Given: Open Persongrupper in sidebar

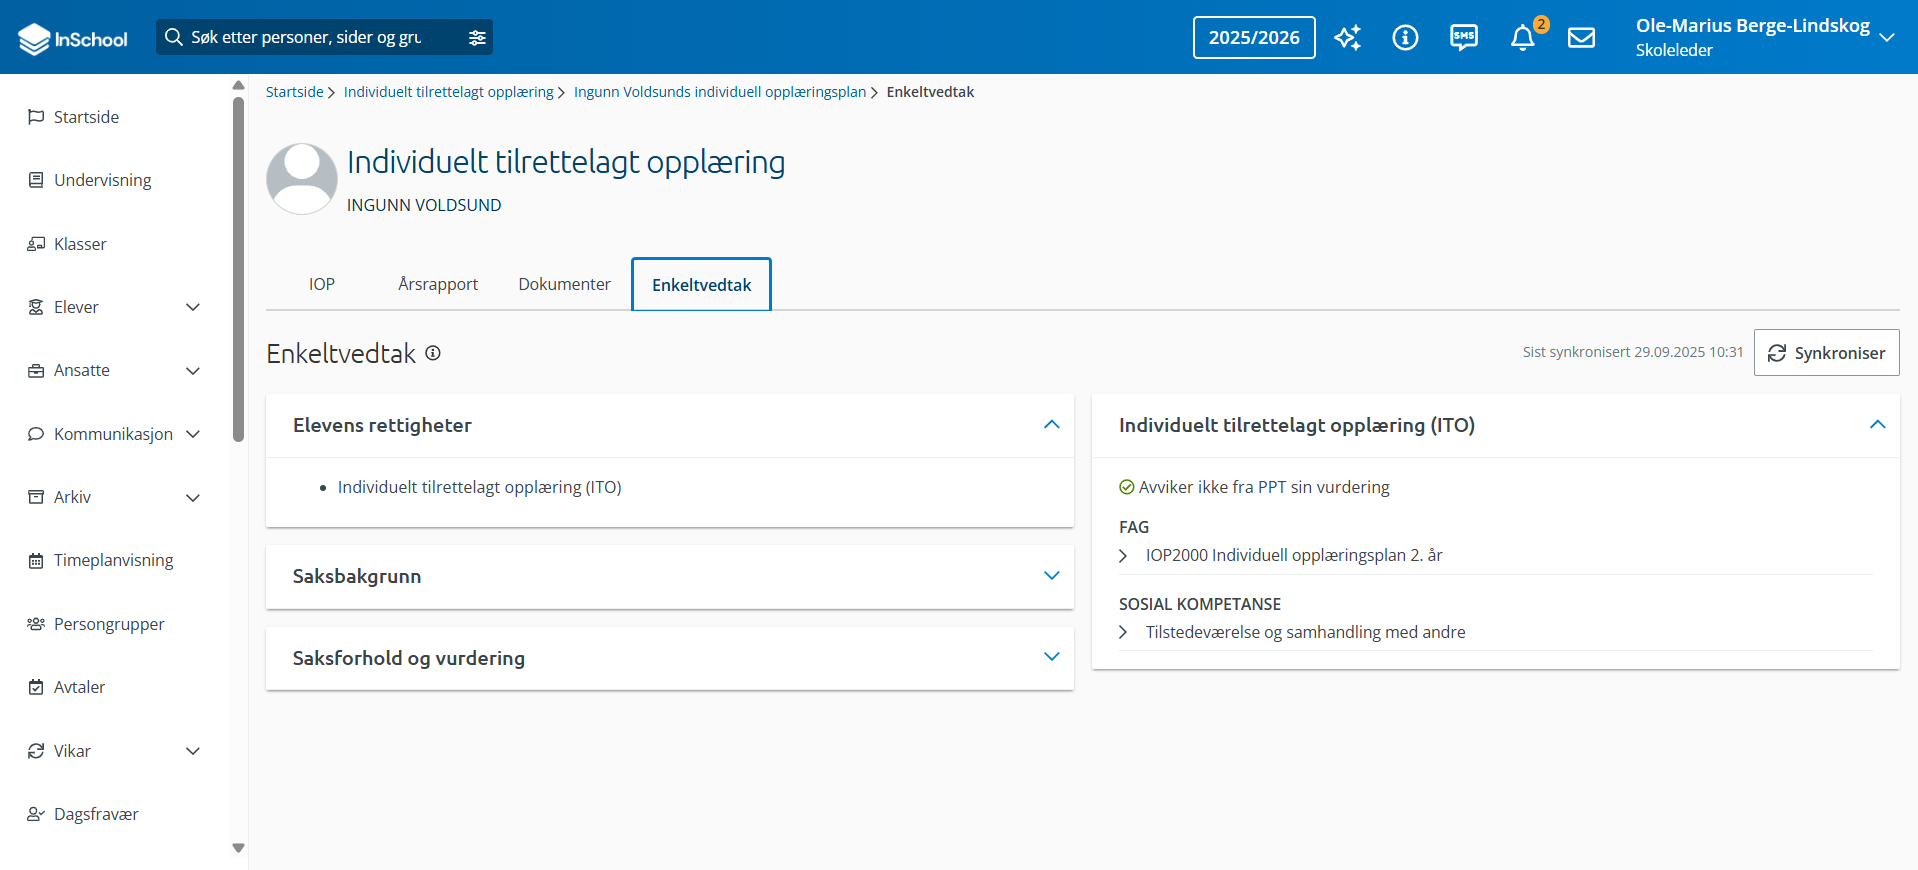Looking at the screenshot, I should 109,624.
